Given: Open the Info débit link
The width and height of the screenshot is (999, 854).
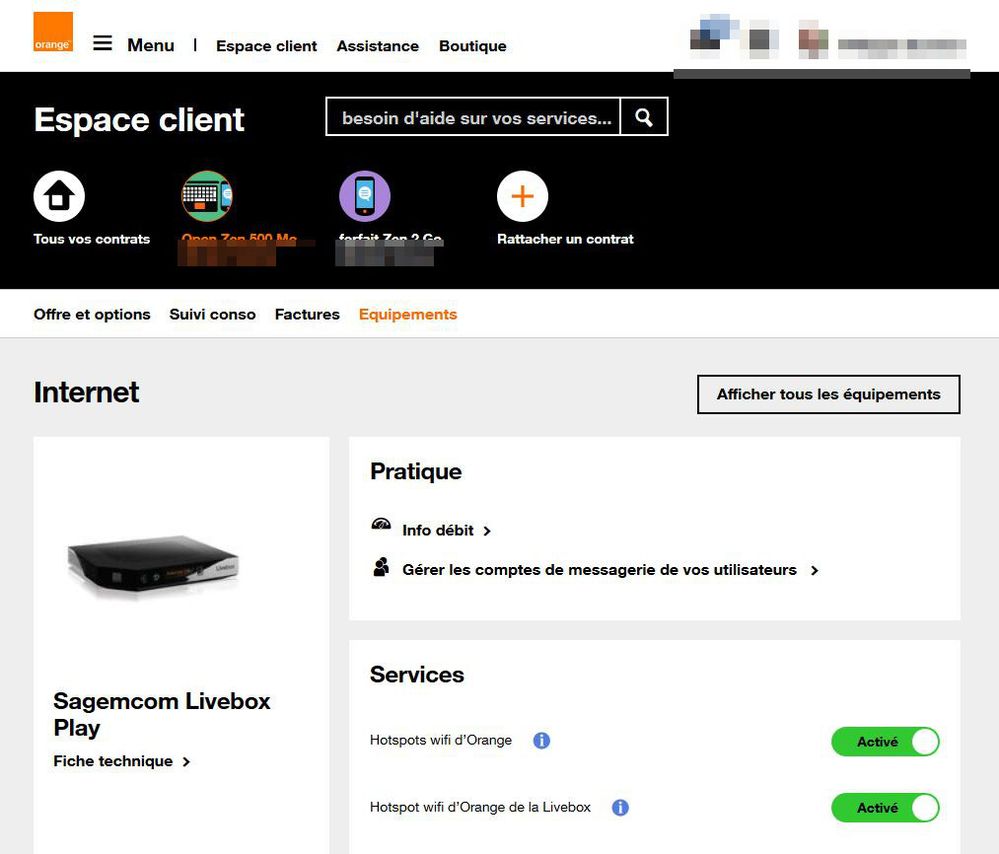Looking at the screenshot, I should click(x=438, y=530).
